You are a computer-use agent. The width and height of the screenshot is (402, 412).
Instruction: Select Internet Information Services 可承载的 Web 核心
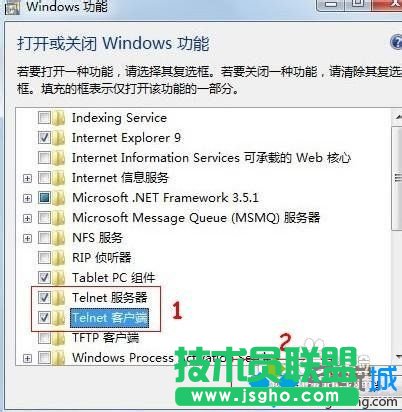211,158
